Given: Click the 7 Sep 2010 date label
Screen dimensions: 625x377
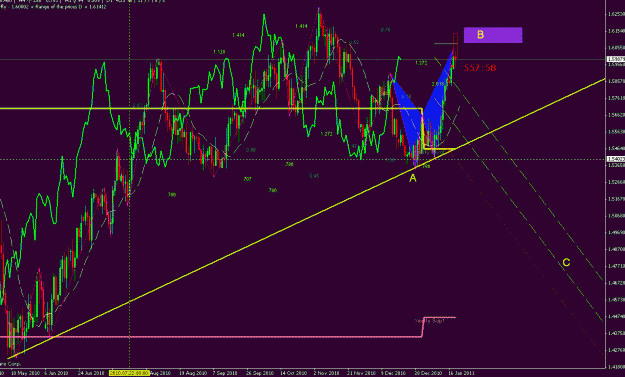Looking at the screenshot, I should (226, 373).
